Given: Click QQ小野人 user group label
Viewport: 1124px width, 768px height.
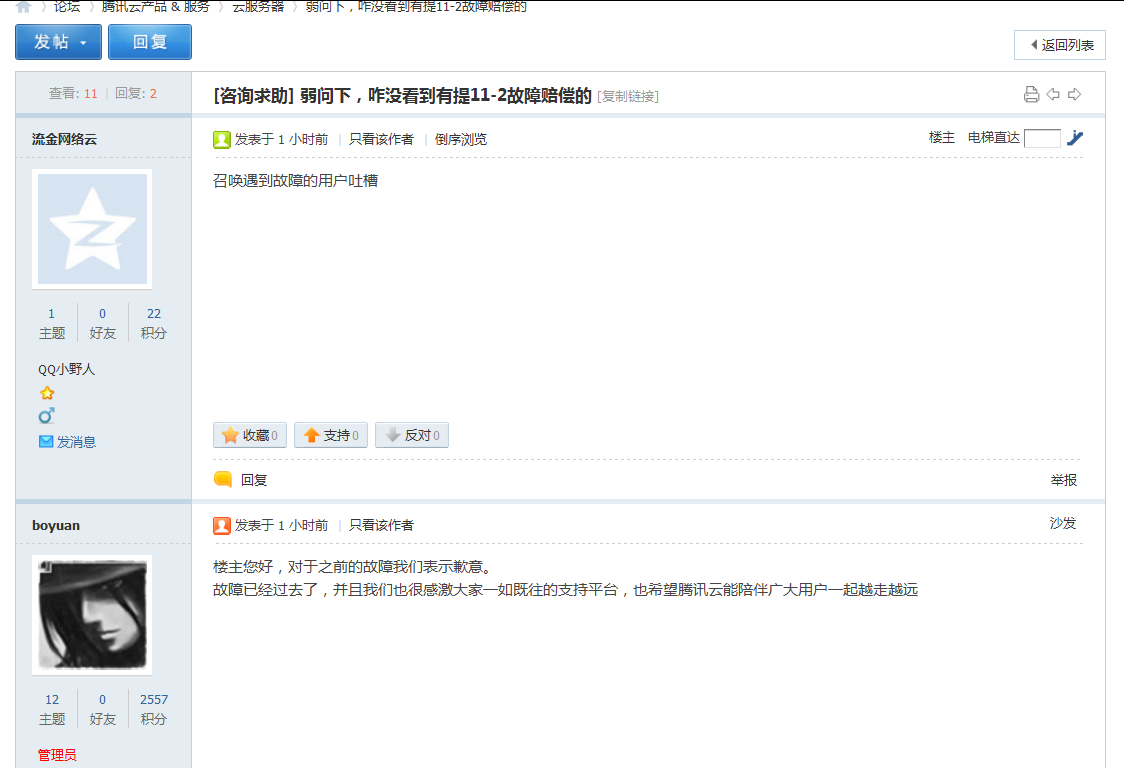Looking at the screenshot, I should pyautogui.click(x=67, y=369).
